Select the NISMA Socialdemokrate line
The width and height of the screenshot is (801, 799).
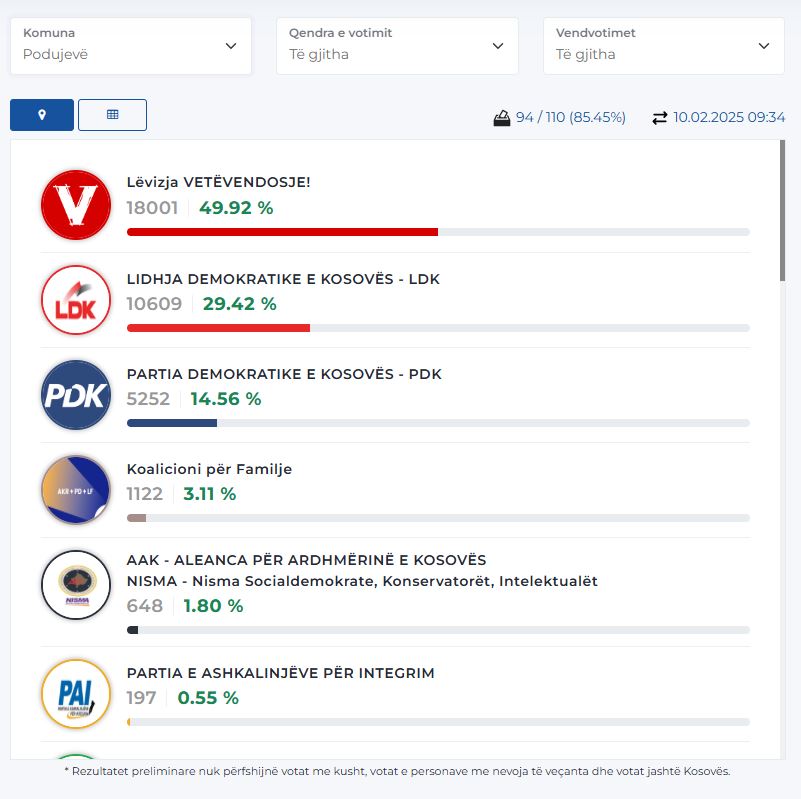(x=362, y=581)
